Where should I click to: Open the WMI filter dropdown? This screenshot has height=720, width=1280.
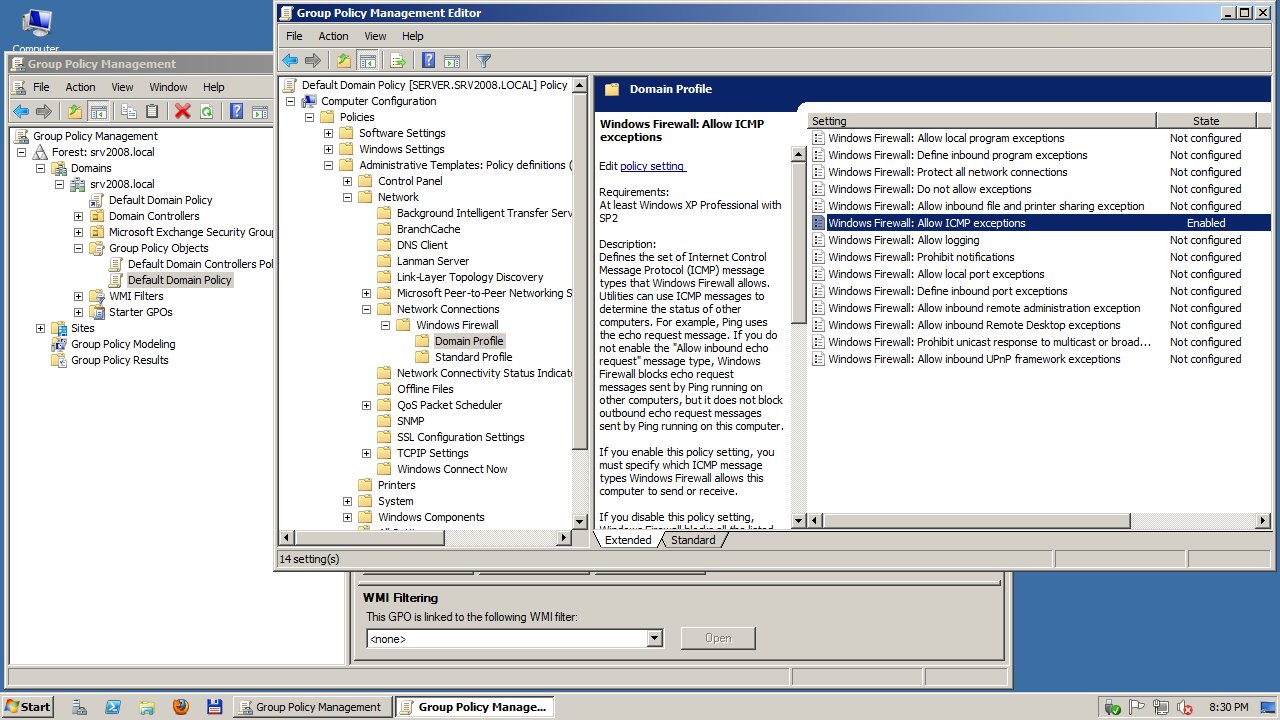(x=655, y=638)
